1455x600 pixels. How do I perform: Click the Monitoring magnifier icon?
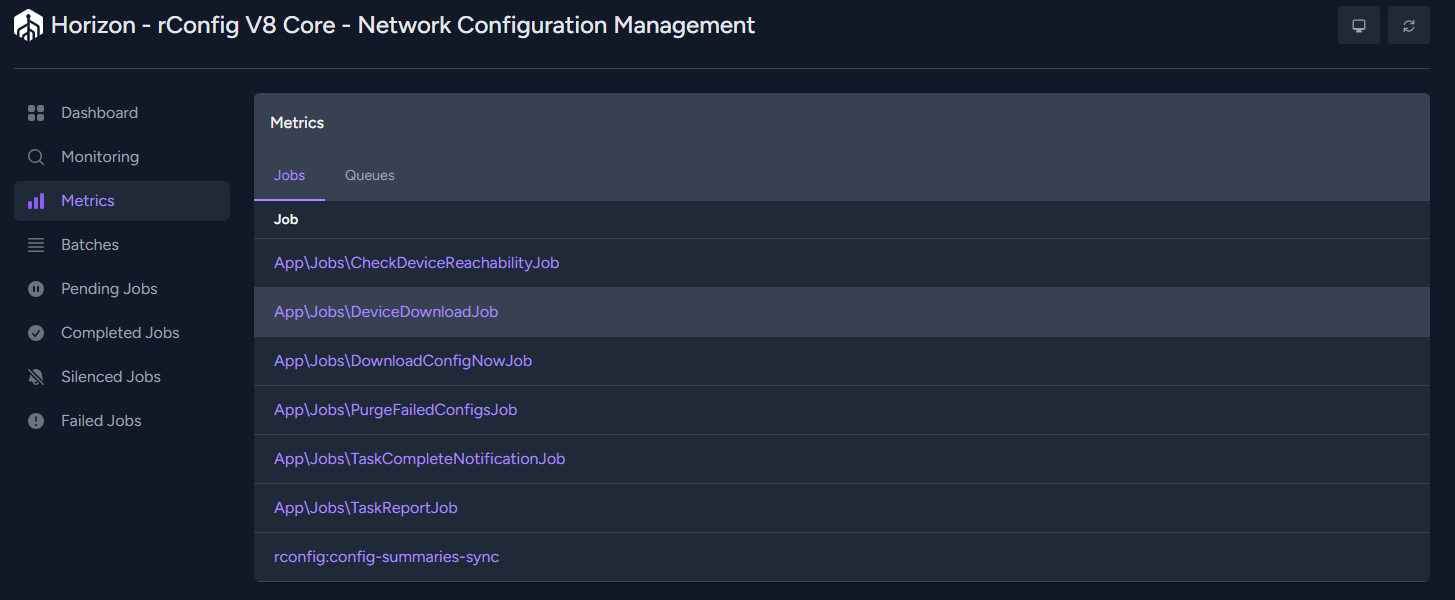(x=36, y=157)
